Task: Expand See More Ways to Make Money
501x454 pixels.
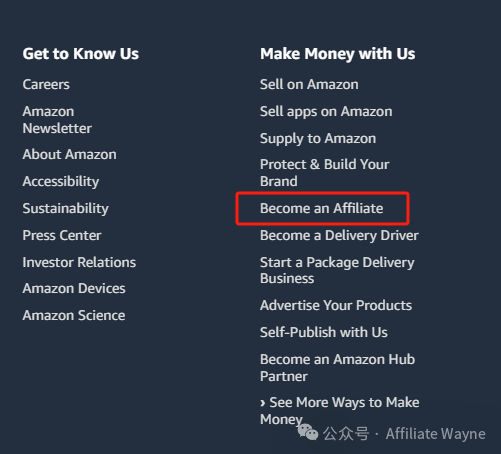Action: pyautogui.click(x=339, y=411)
